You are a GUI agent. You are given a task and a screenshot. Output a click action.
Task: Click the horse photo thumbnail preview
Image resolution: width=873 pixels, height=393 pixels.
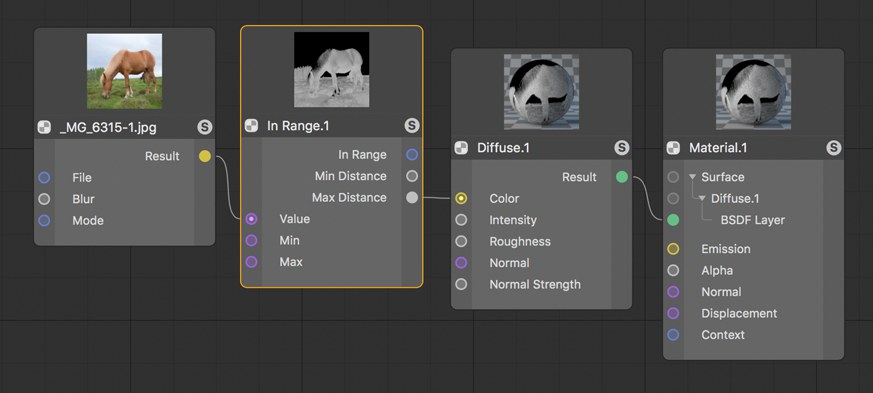pyautogui.click(x=125, y=71)
